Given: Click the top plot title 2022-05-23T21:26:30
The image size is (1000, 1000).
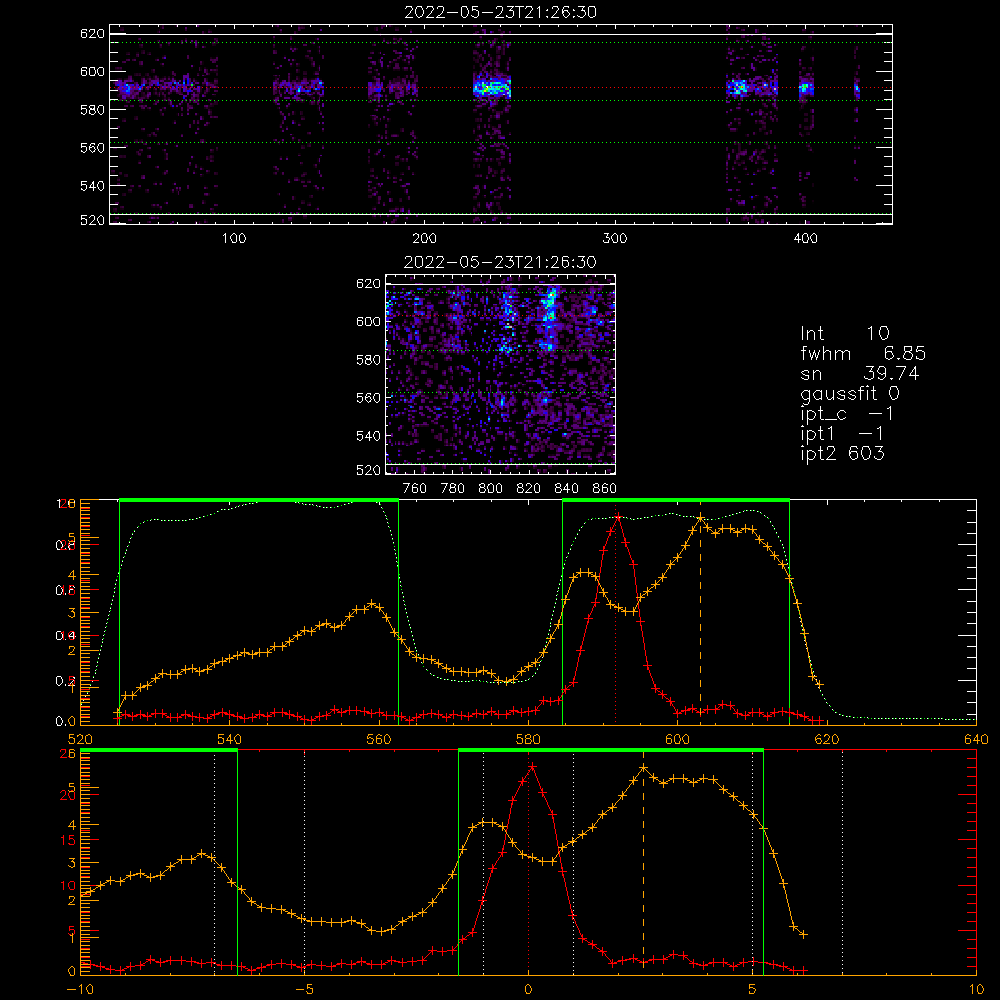Looking at the screenshot, I should [x=500, y=12].
